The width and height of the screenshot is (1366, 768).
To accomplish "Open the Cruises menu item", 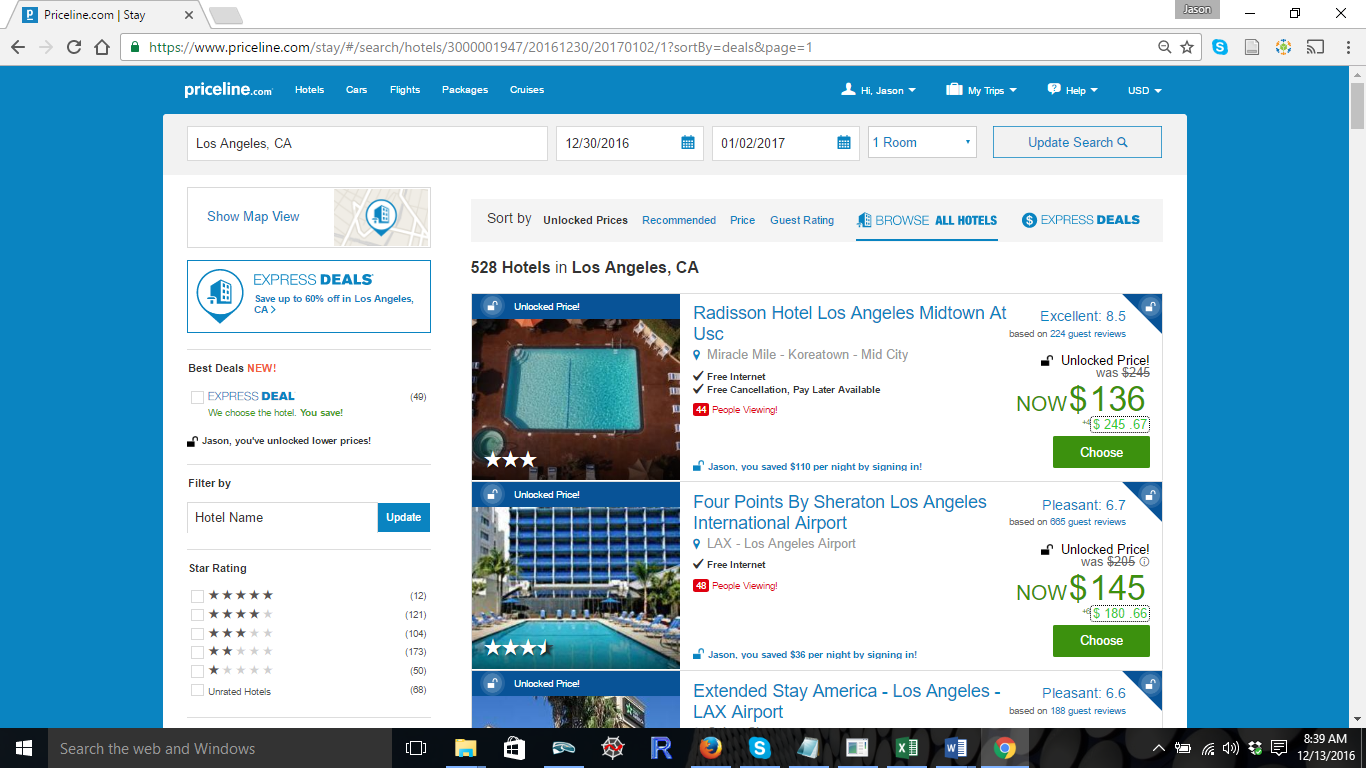I will point(527,90).
